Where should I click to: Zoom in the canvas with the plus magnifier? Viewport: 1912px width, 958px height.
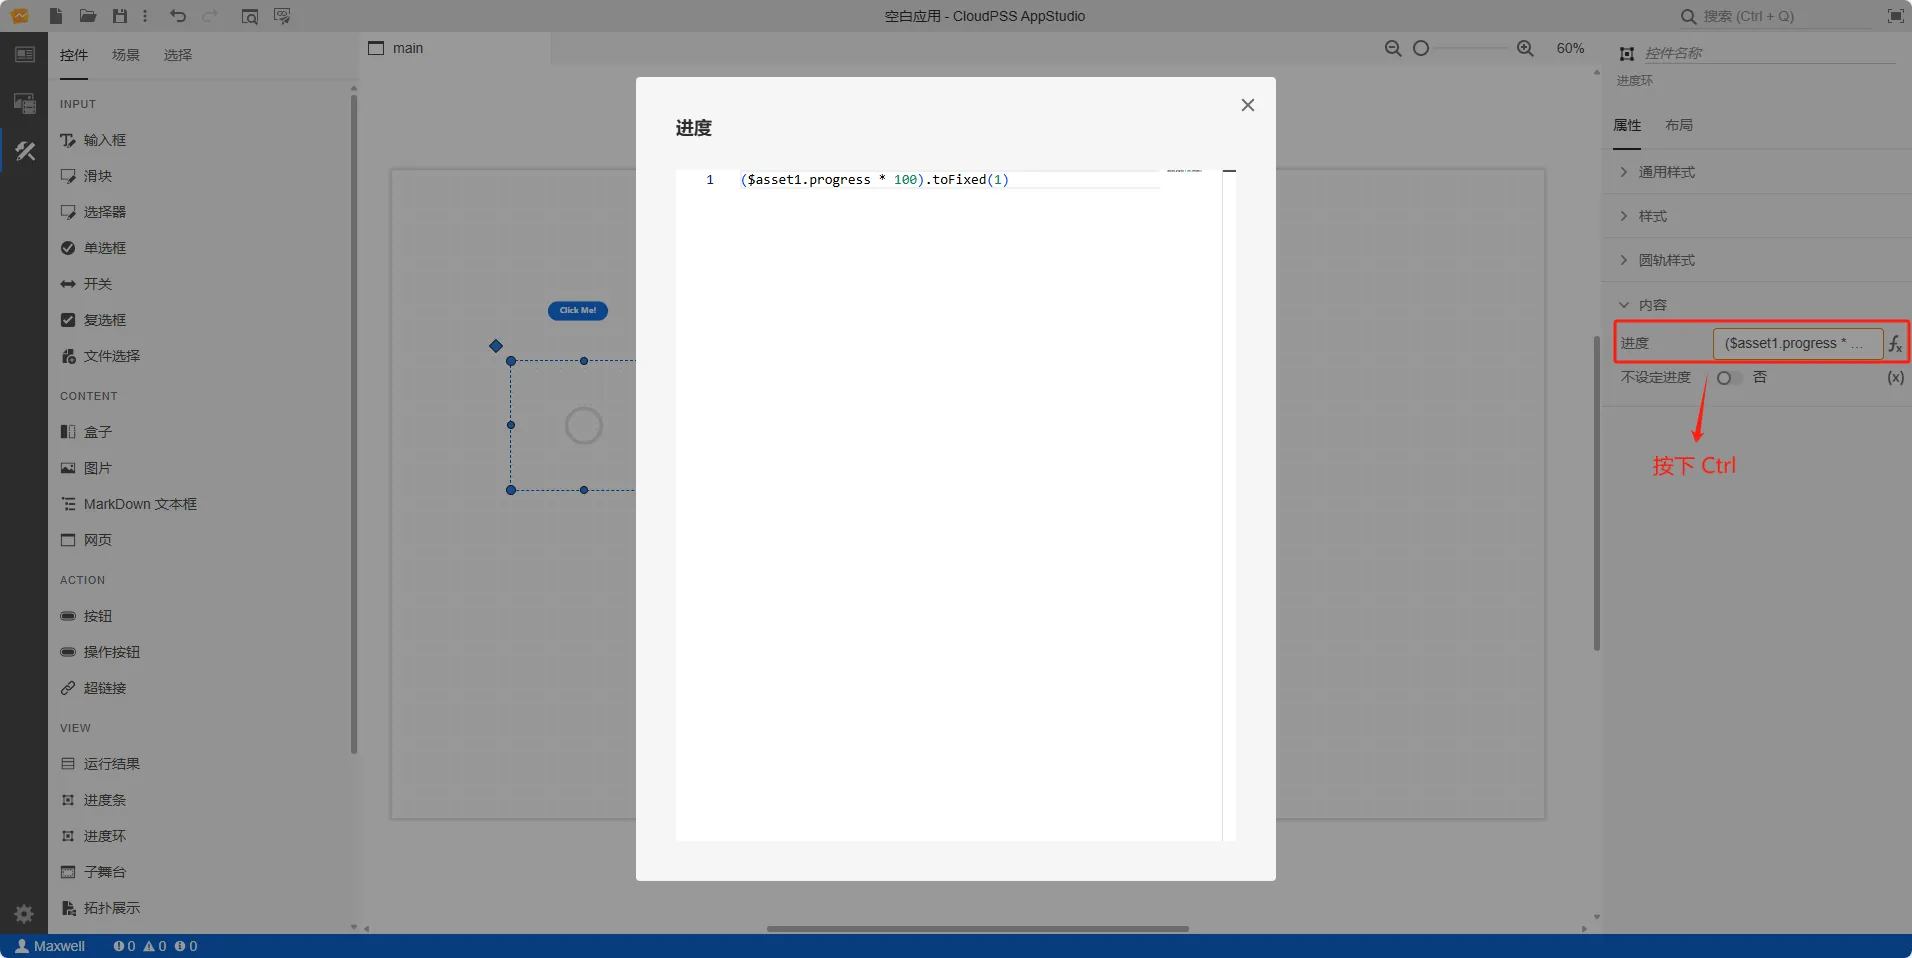1525,48
